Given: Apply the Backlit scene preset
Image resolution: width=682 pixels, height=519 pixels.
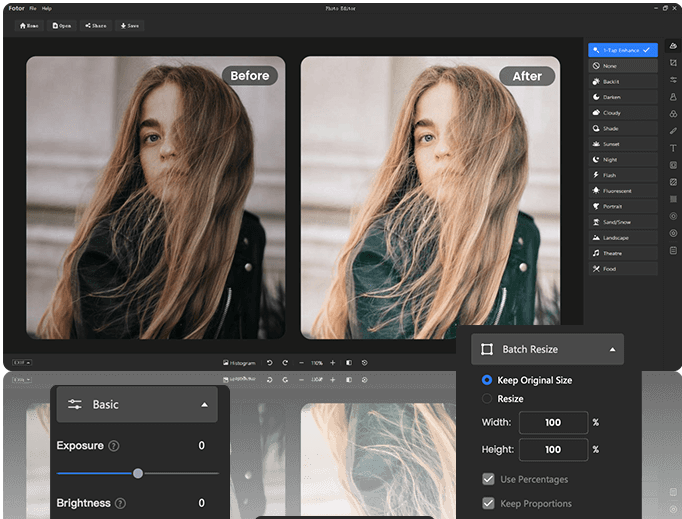Looking at the screenshot, I should [x=623, y=81].
